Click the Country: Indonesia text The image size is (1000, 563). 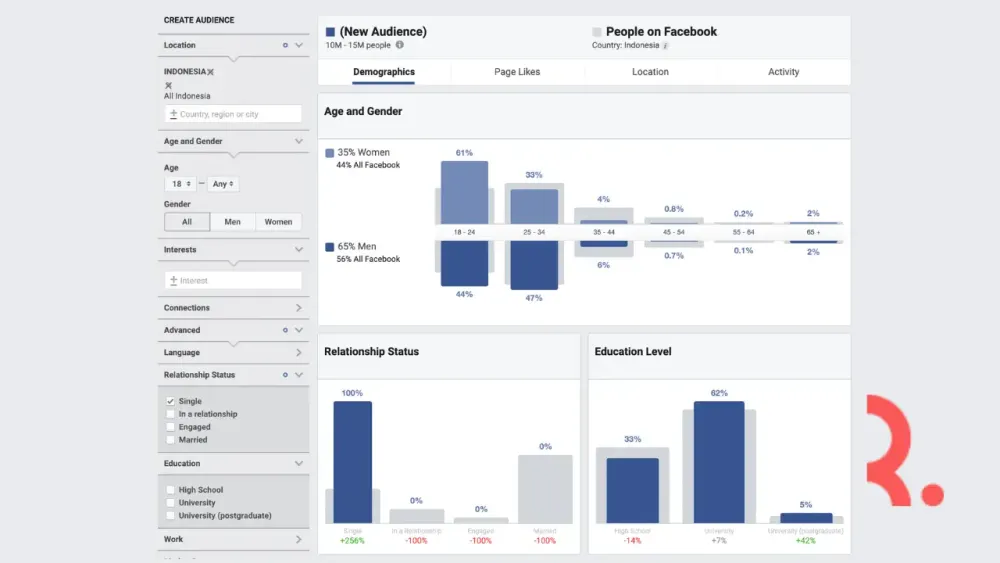626,45
